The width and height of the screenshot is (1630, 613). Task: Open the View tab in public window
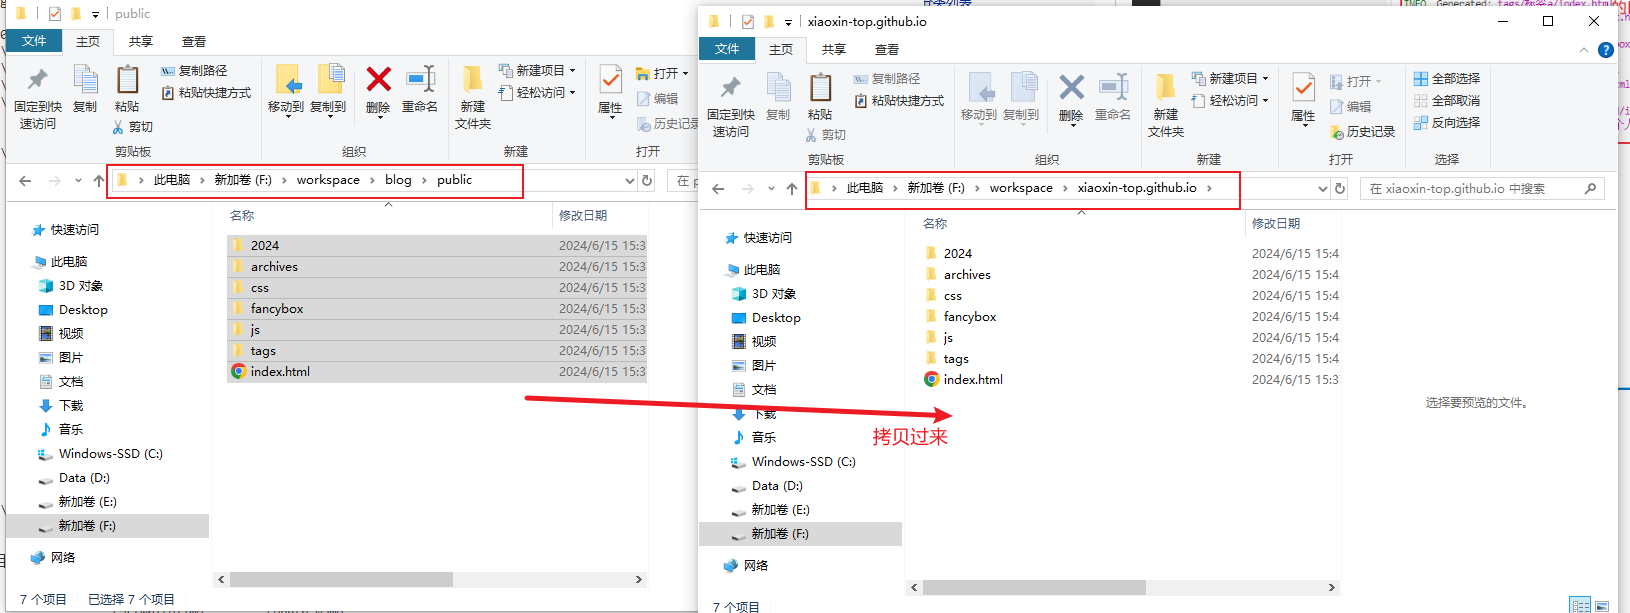(193, 41)
